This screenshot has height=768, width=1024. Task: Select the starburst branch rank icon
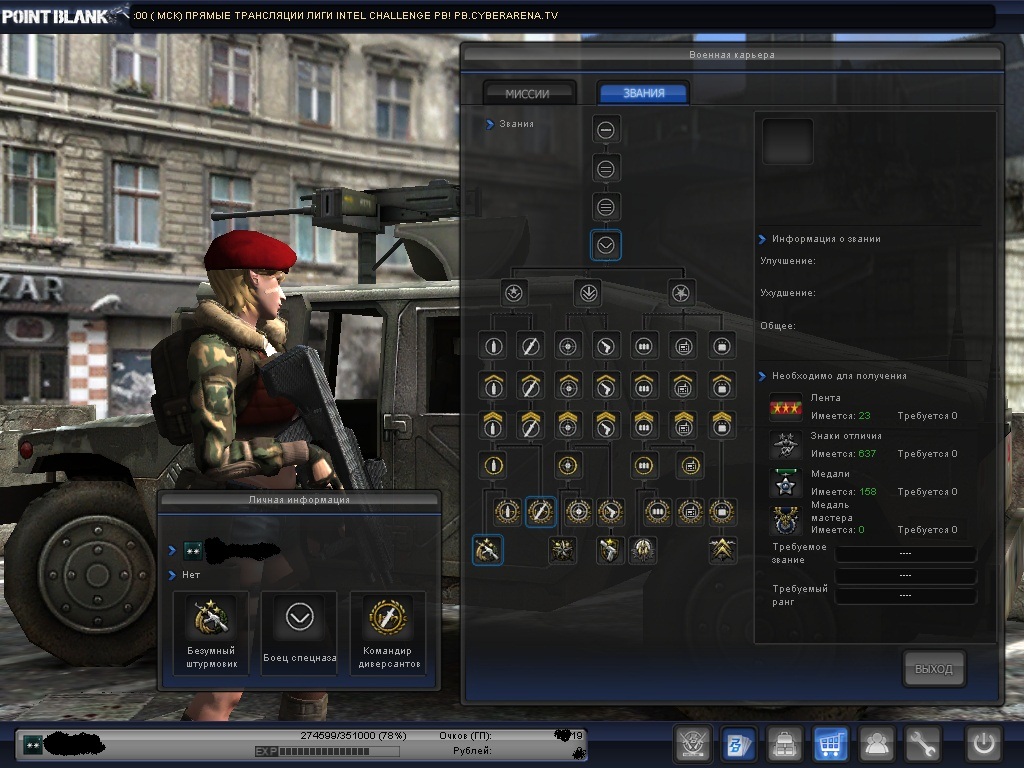tap(680, 293)
